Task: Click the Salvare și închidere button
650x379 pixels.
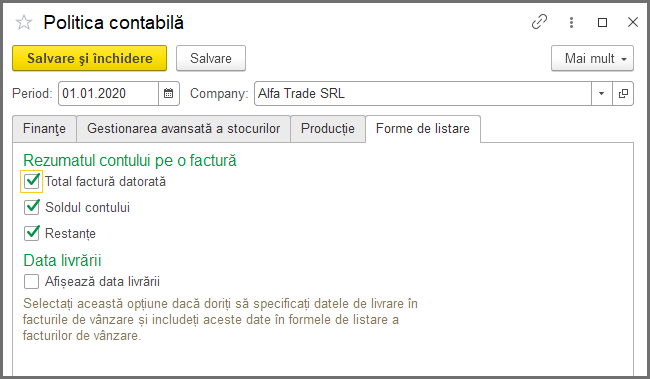Action: [x=90, y=58]
